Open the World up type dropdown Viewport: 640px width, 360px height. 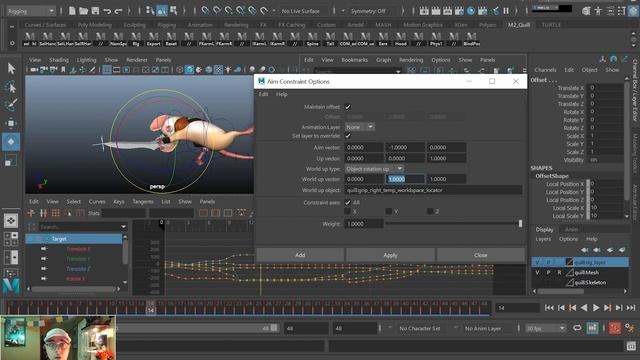coord(374,169)
